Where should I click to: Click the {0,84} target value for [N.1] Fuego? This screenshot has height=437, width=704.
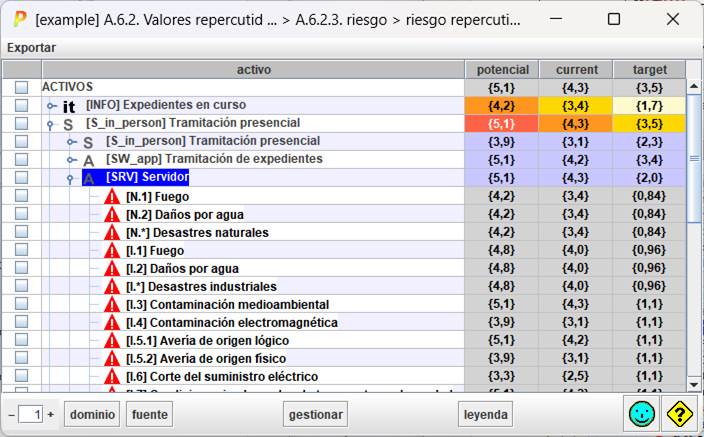coord(650,196)
